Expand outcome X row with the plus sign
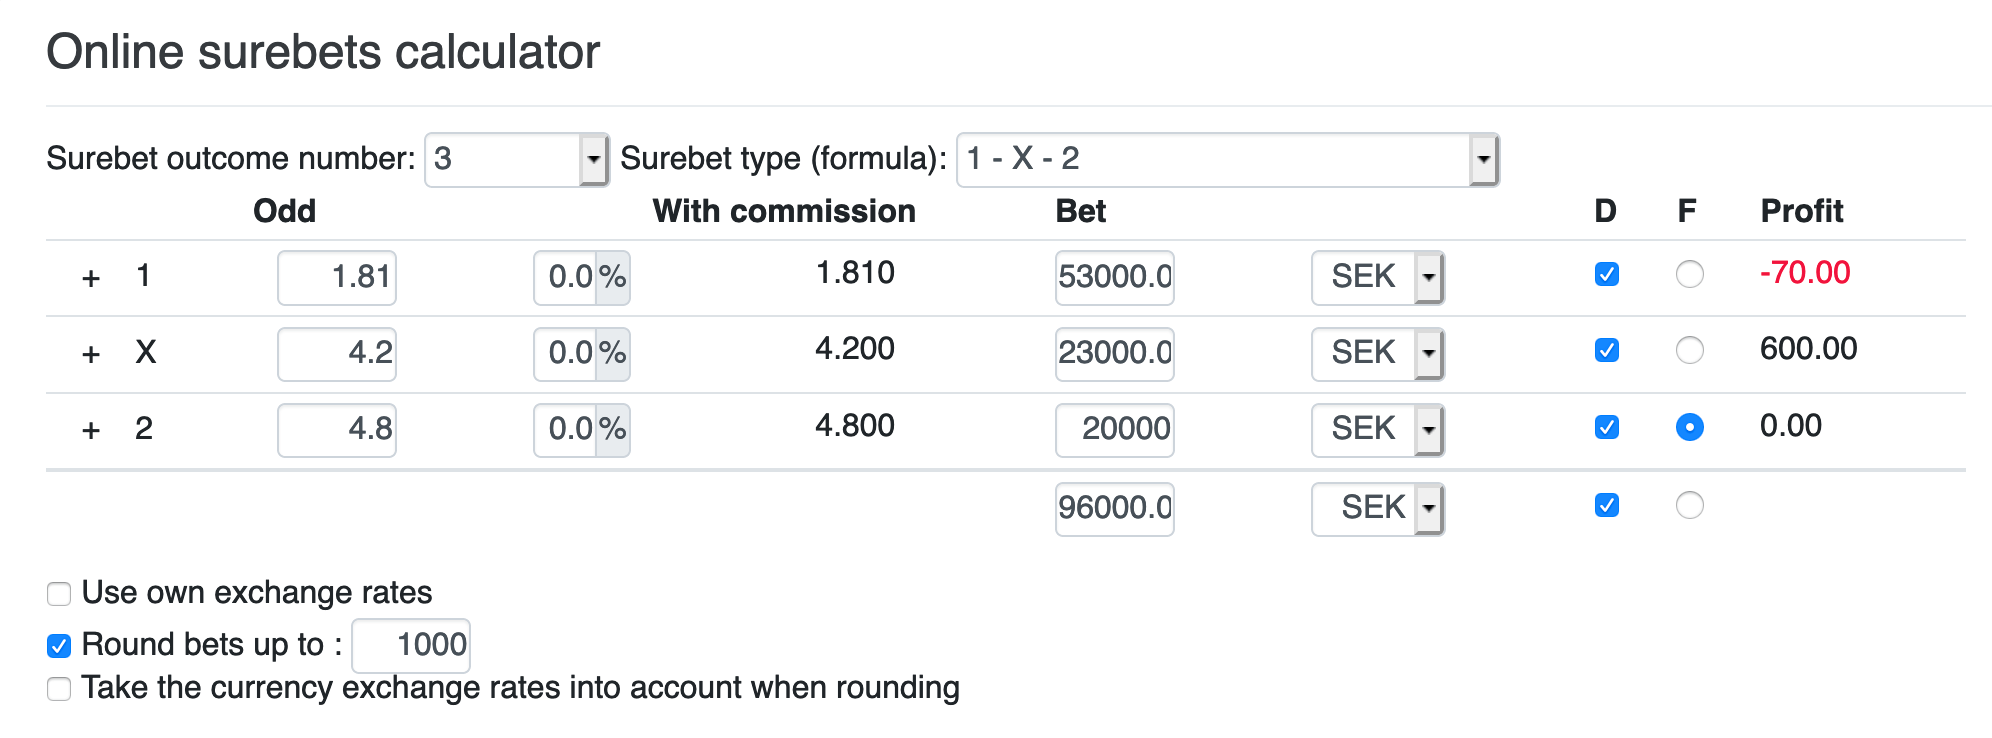1992x738 pixels. pos(91,353)
